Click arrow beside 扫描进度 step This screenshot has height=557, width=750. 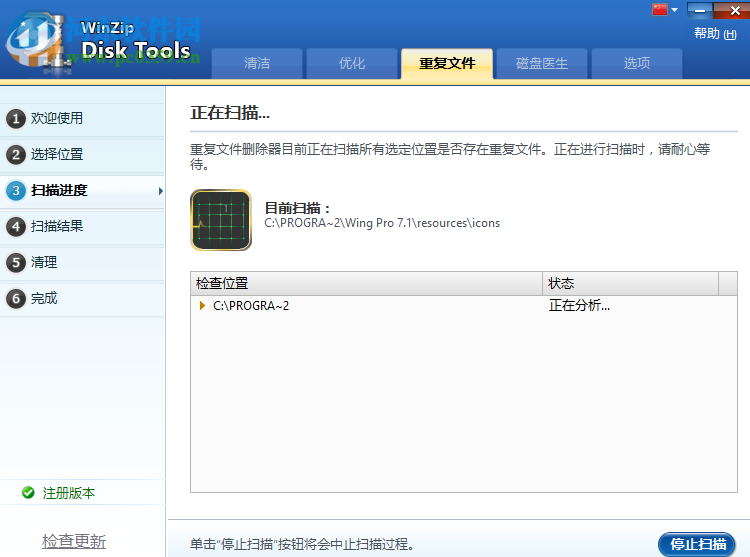tap(161, 191)
